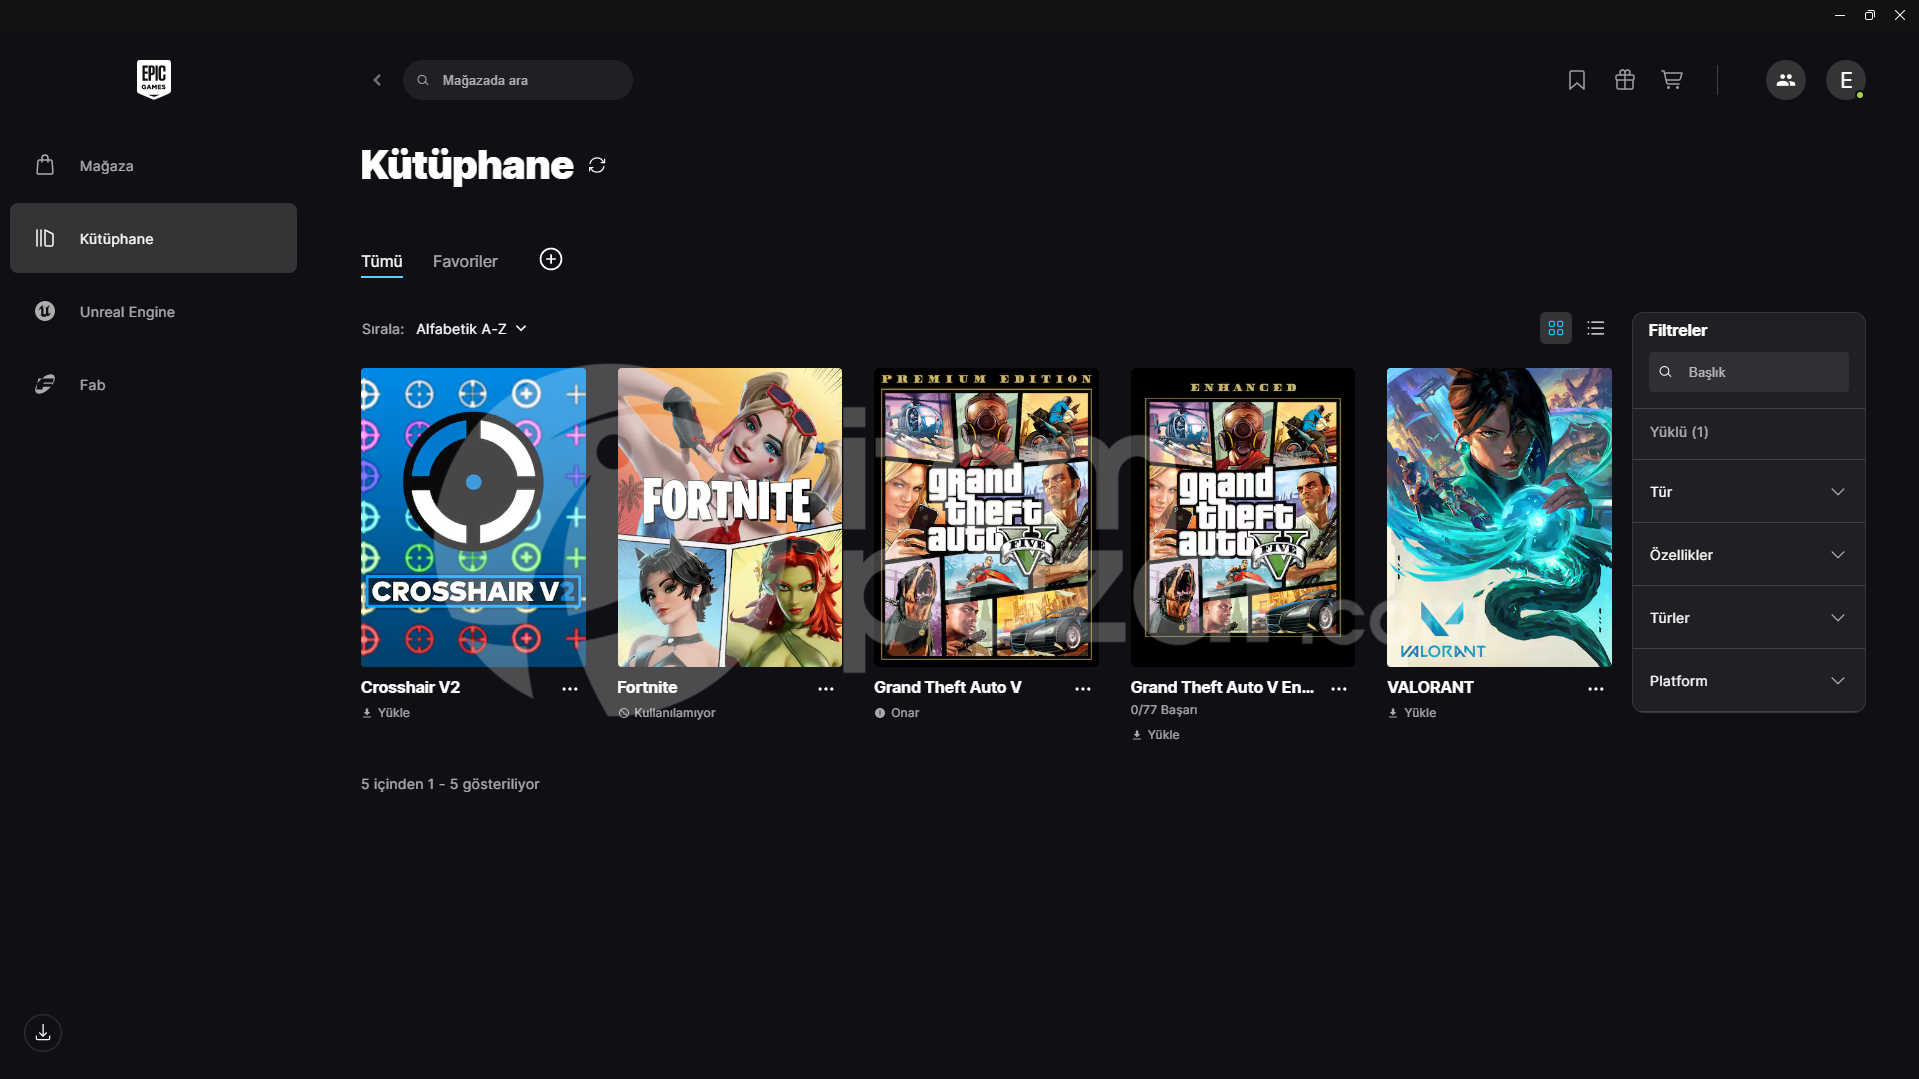Expand the Türler filter
This screenshot has height=1079, width=1919.
[x=1748, y=618]
